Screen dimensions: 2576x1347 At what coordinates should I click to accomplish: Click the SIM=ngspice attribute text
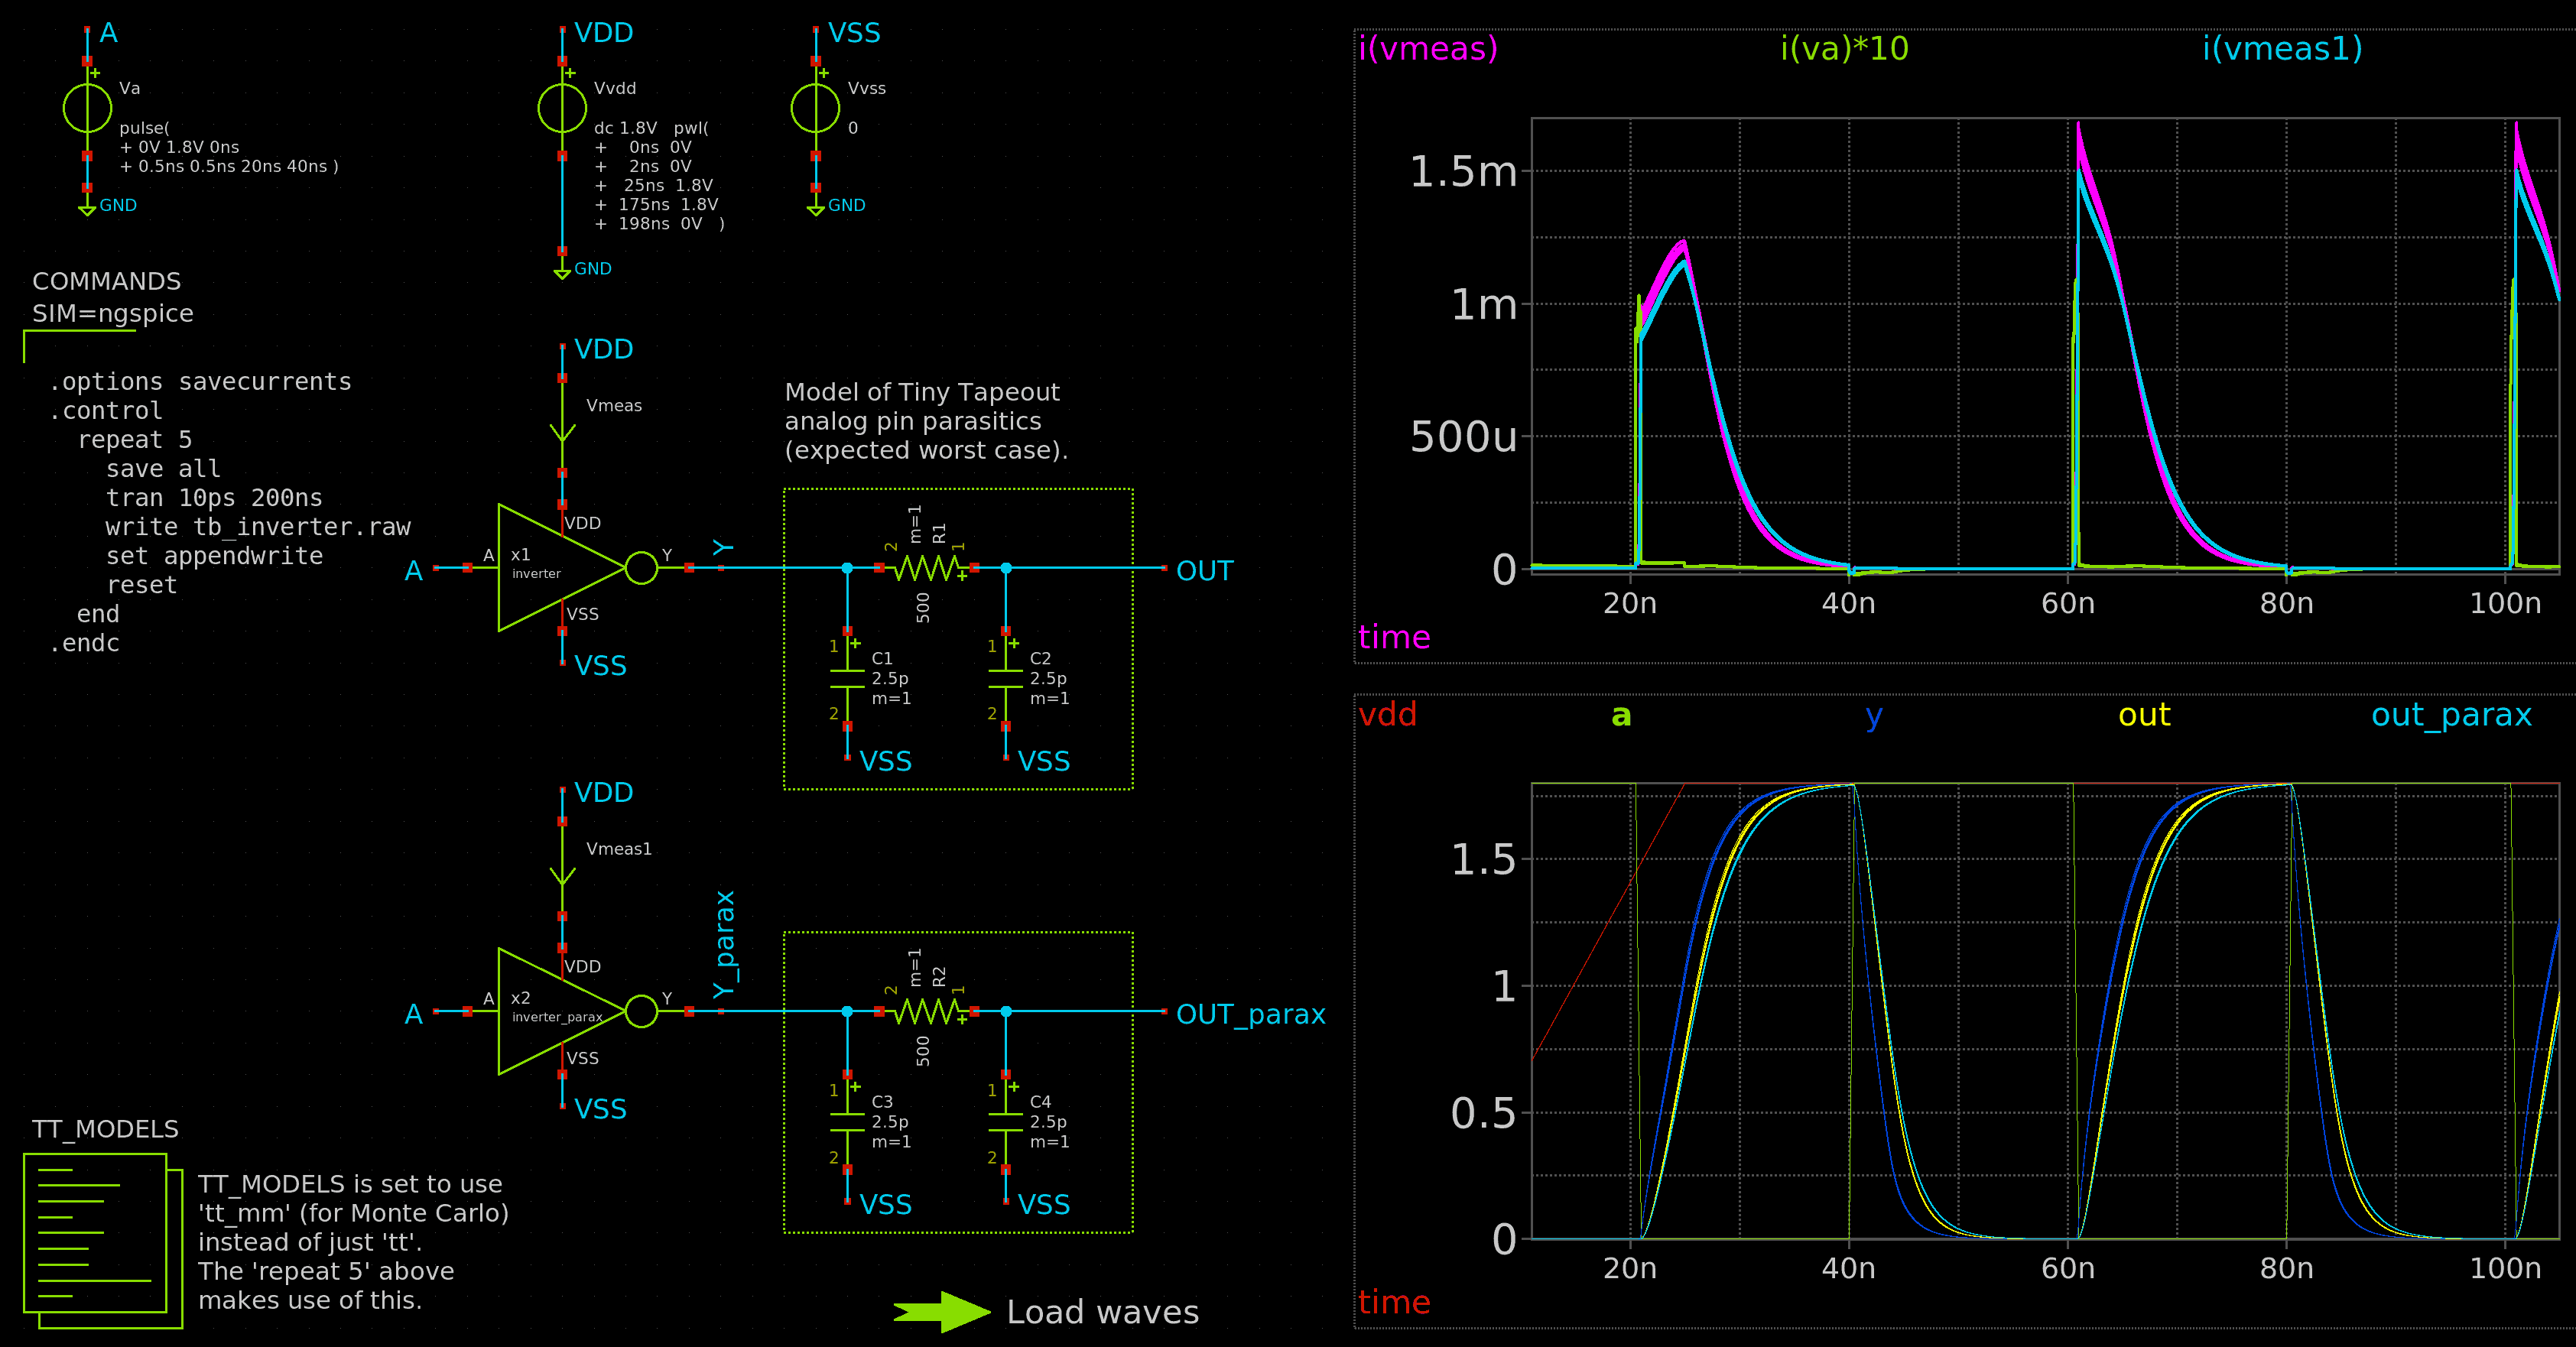(x=112, y=314)
